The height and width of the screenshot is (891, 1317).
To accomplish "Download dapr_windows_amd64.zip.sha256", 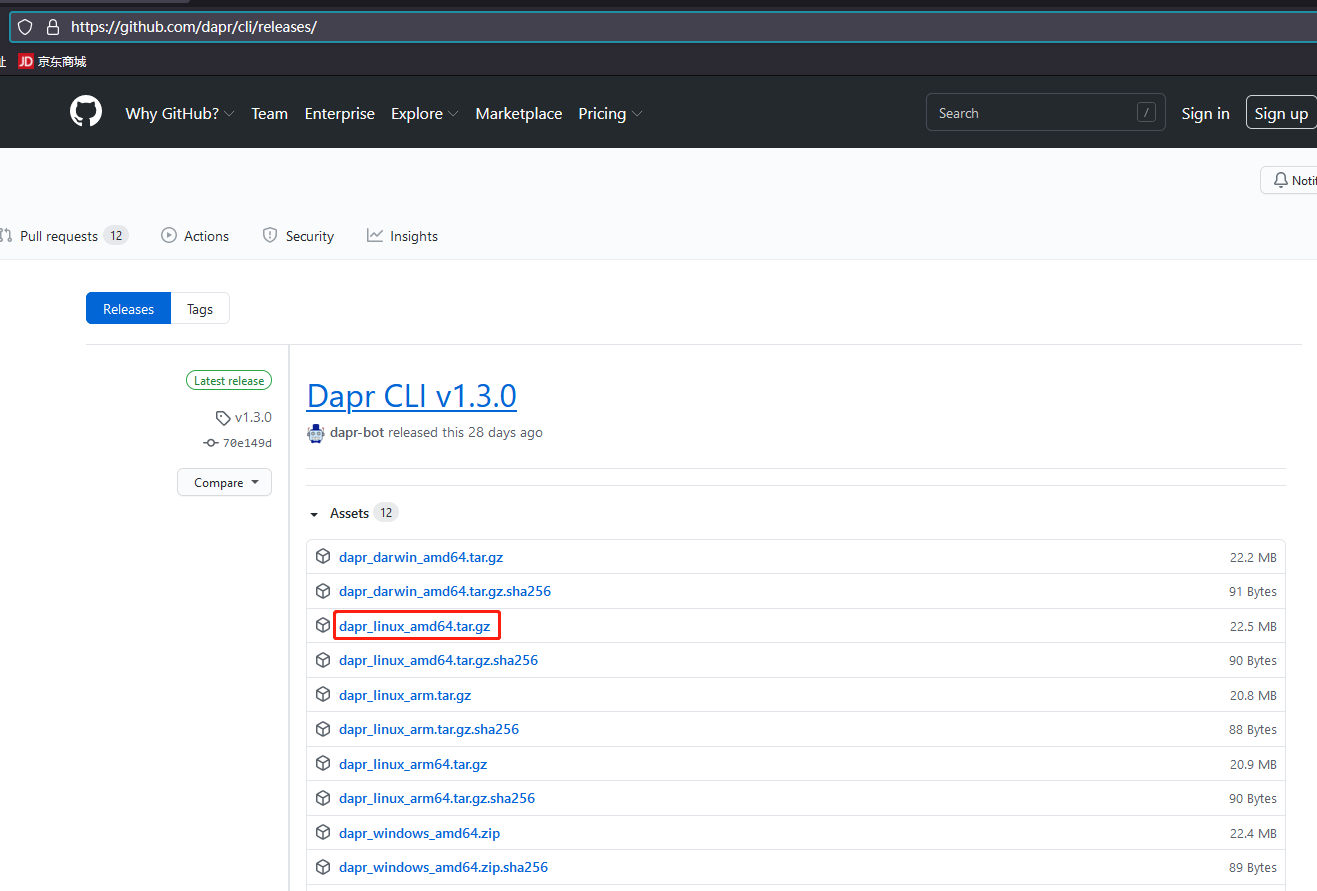I will coord(444,867).
